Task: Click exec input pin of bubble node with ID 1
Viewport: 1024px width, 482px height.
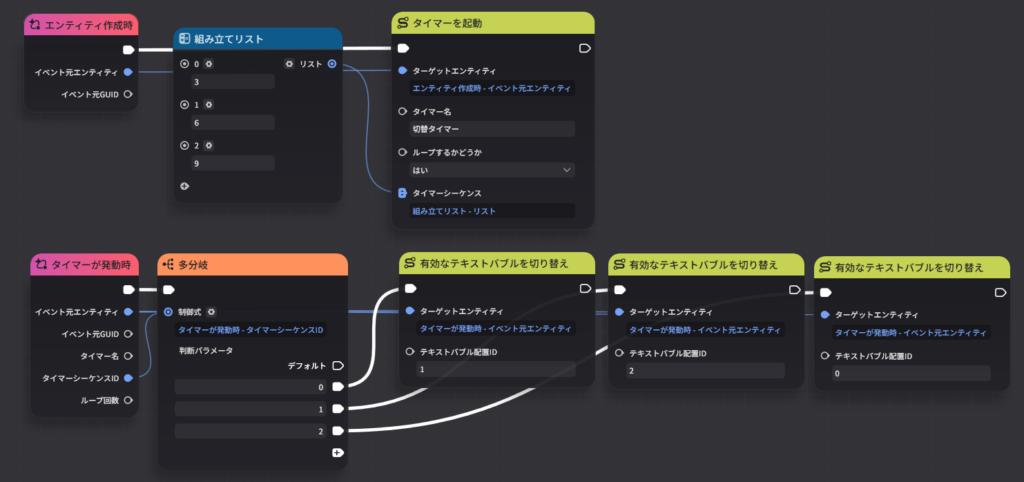Action: [411, 288]
